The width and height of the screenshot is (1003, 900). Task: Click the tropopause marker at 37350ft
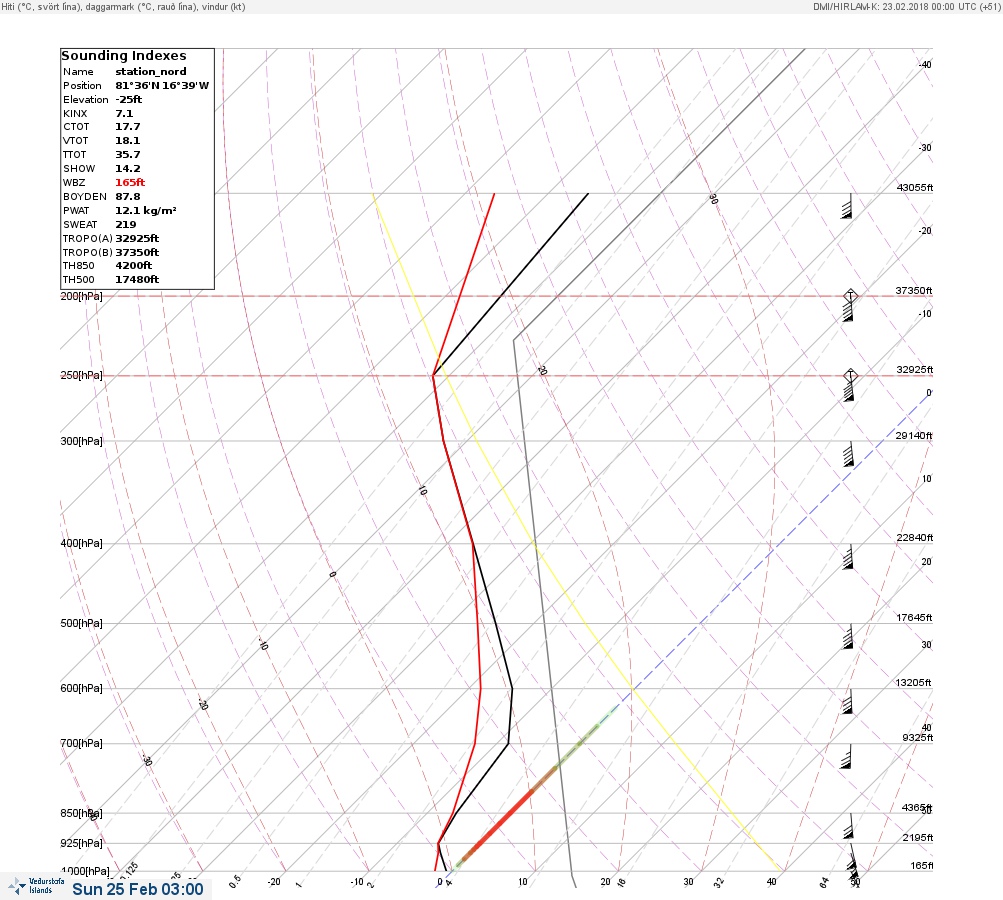point(850,296)
